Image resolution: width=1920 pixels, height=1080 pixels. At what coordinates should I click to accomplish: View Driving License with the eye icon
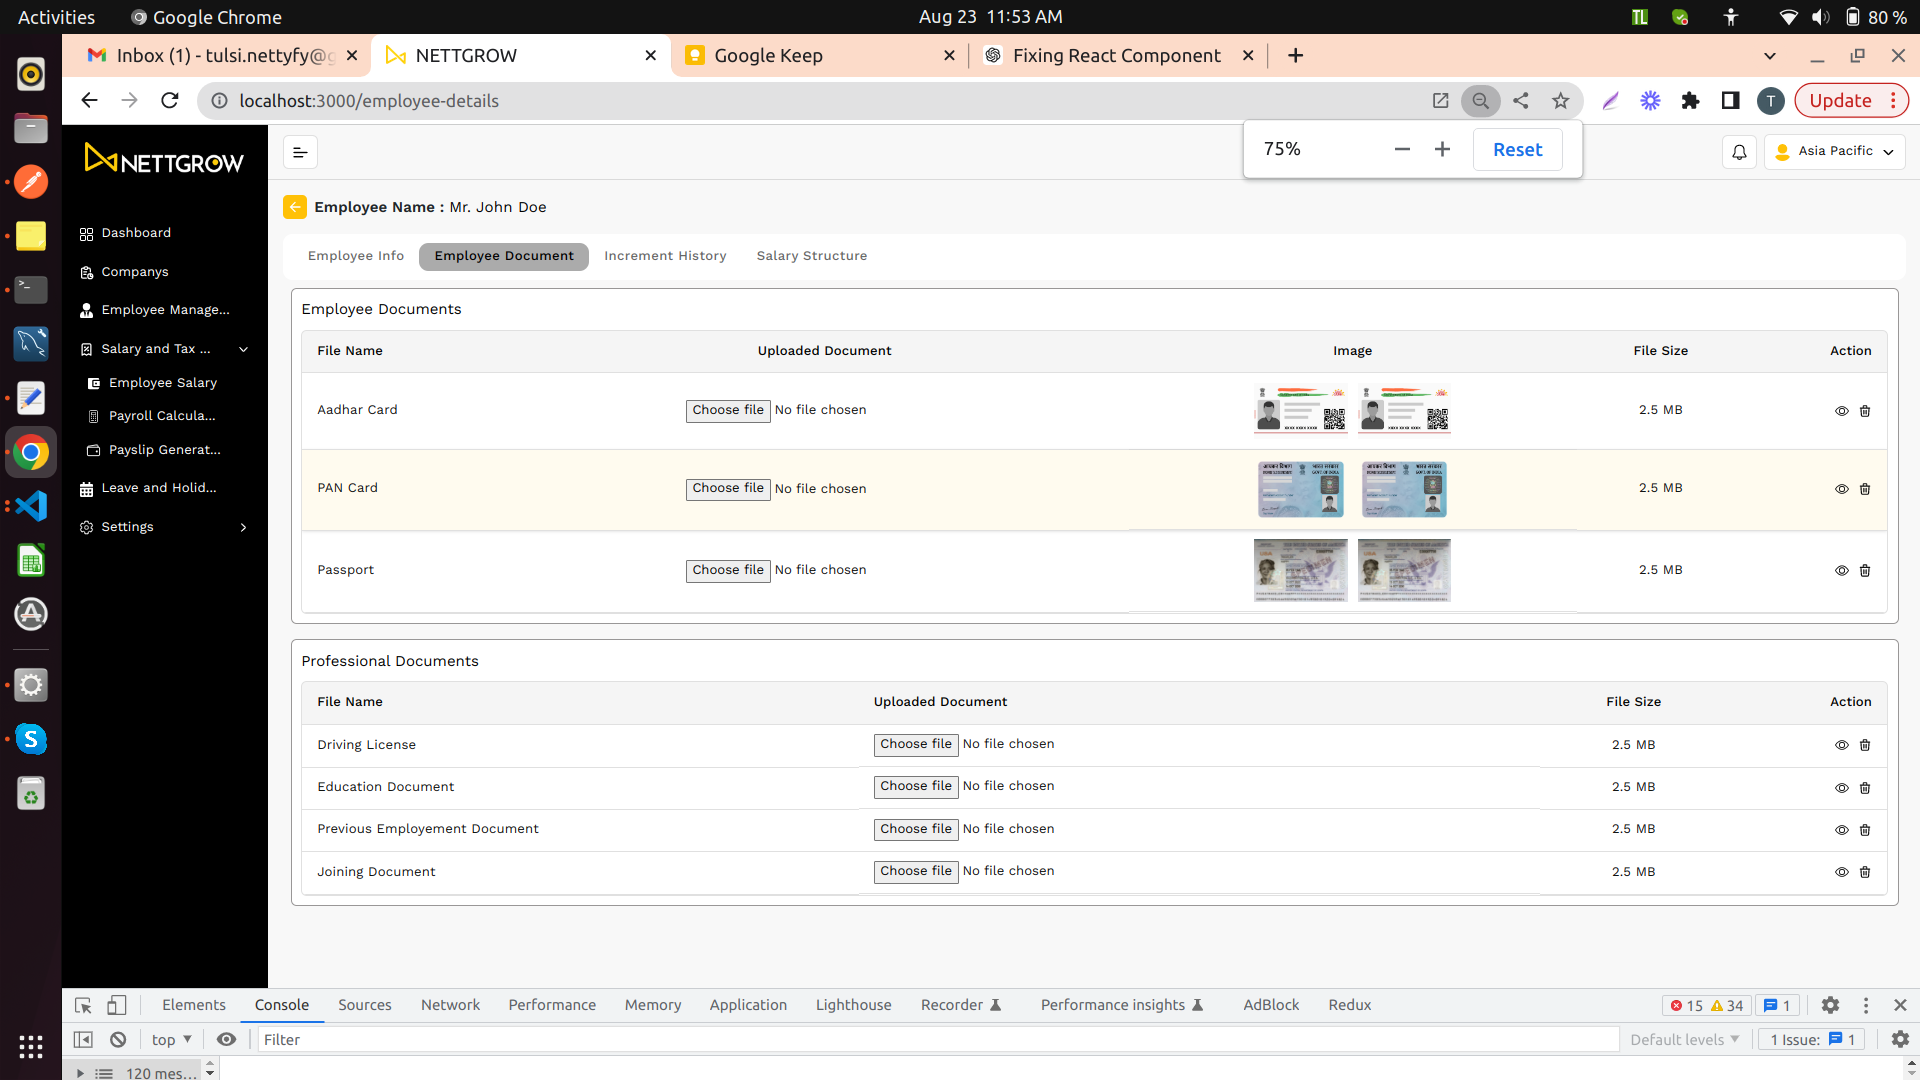pyautogui.click(x=1841, y=745)
